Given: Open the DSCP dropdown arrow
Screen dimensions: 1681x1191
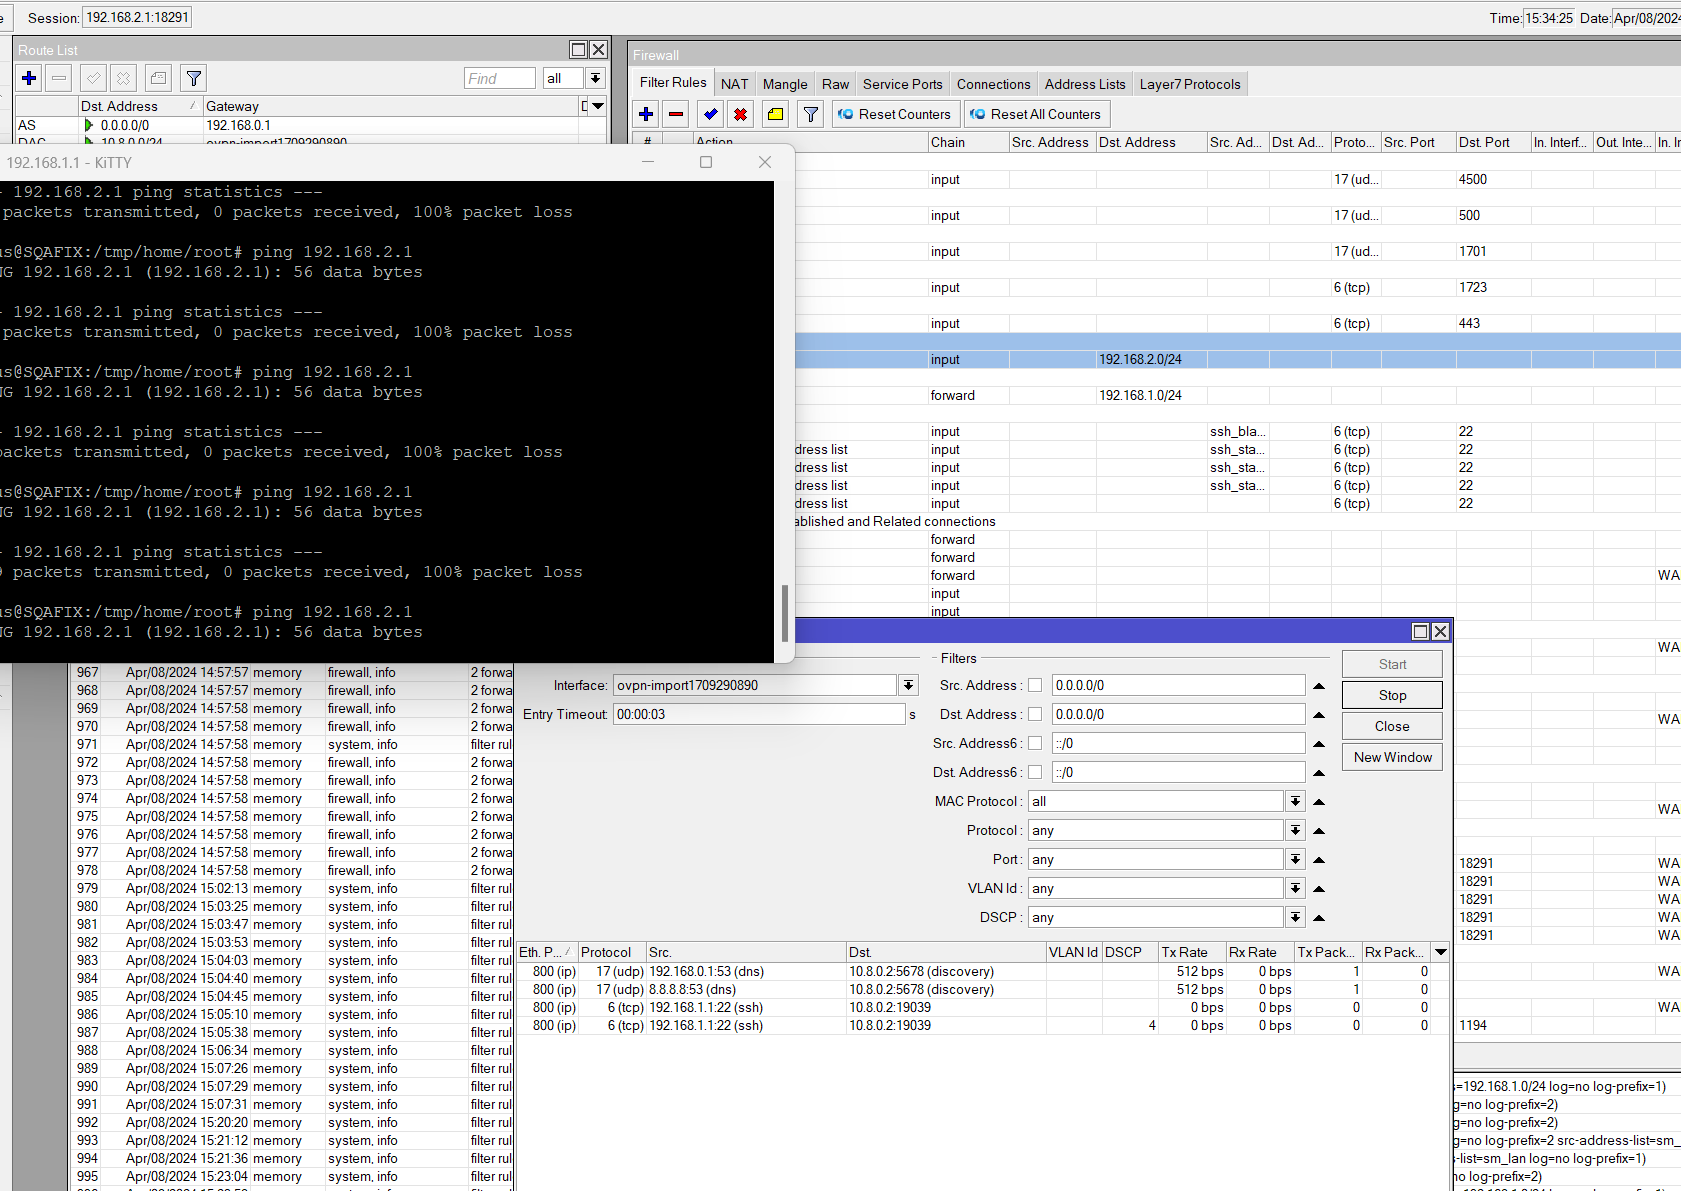Looking at the screenshot, I should [x=1295, y=917].
